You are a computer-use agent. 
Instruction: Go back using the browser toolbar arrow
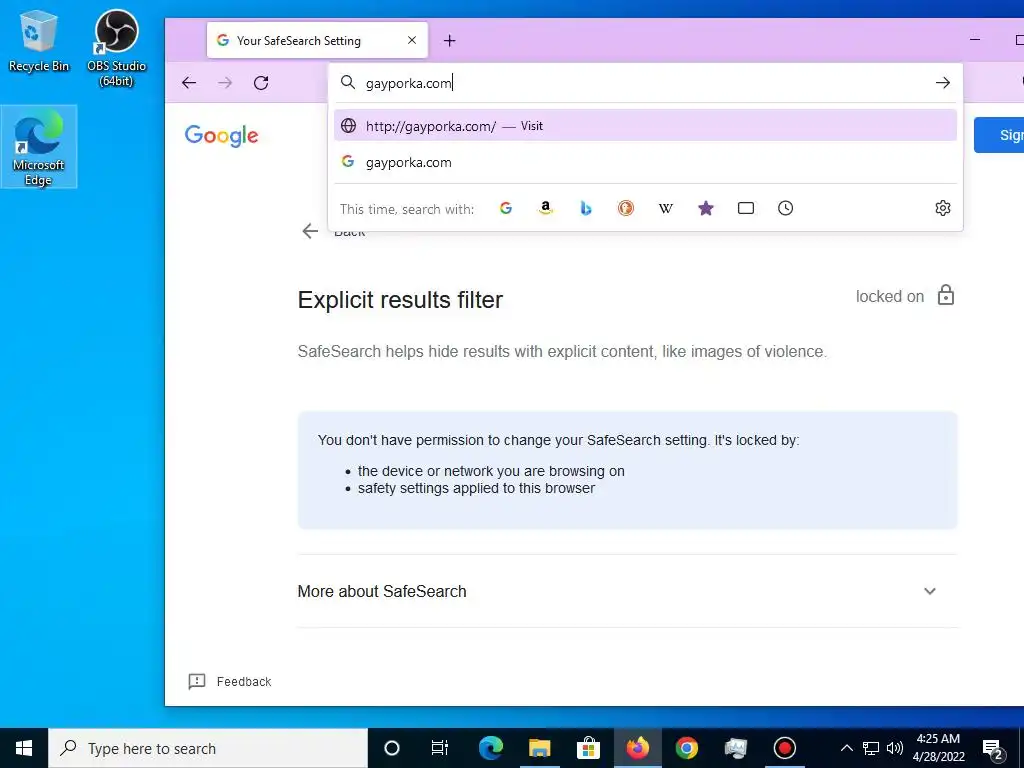coord(189,83)
